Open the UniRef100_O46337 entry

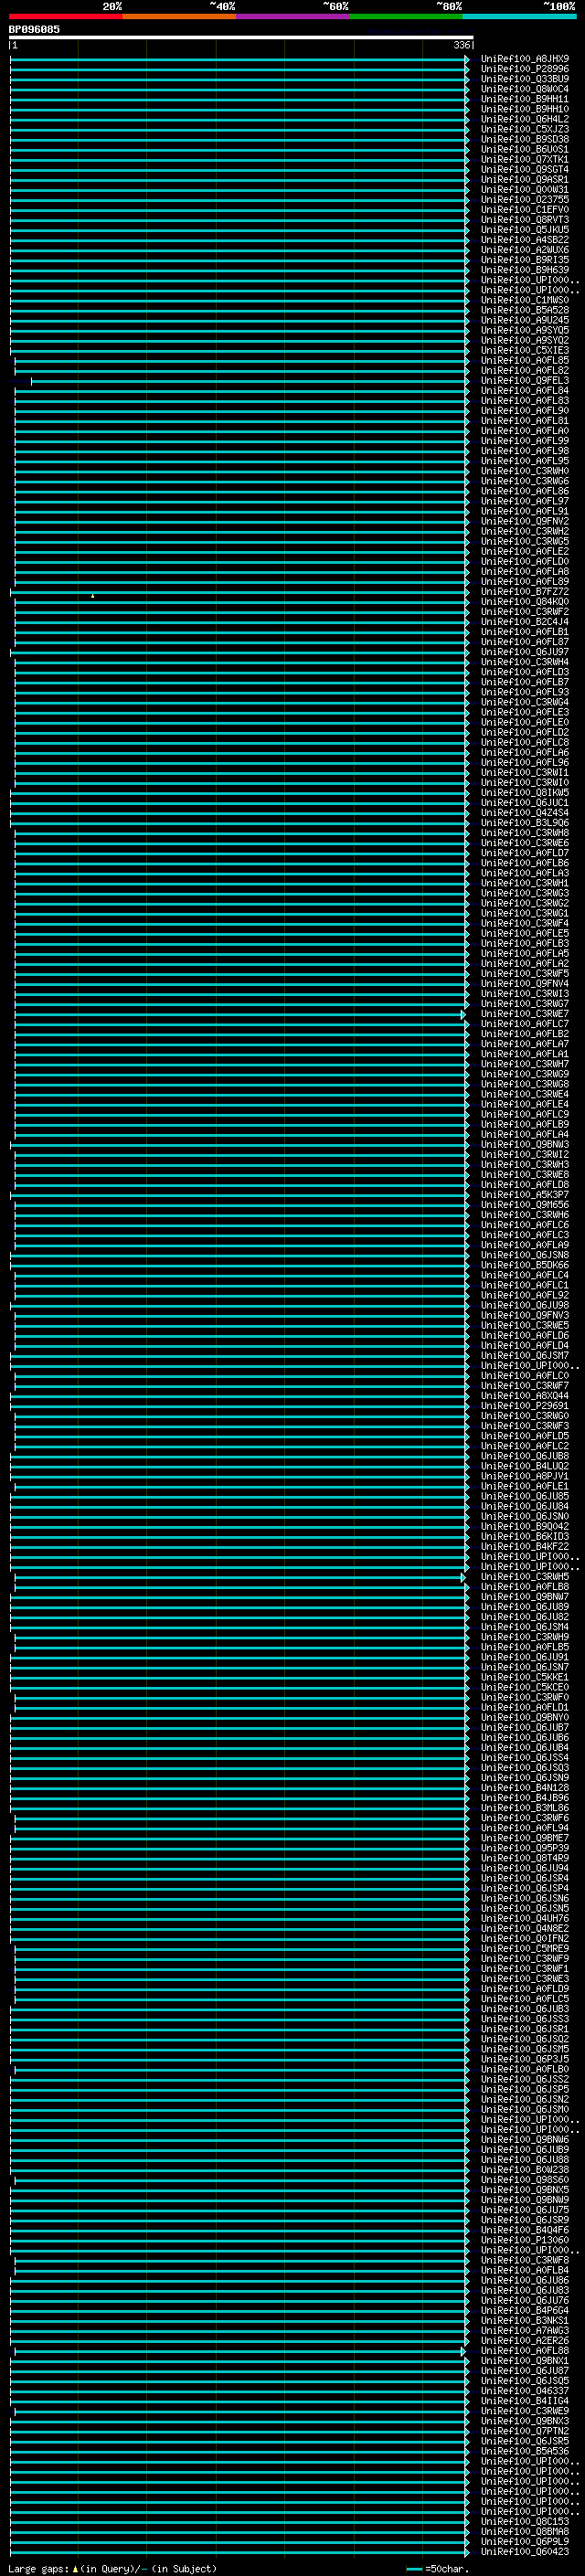(524, 2390)
